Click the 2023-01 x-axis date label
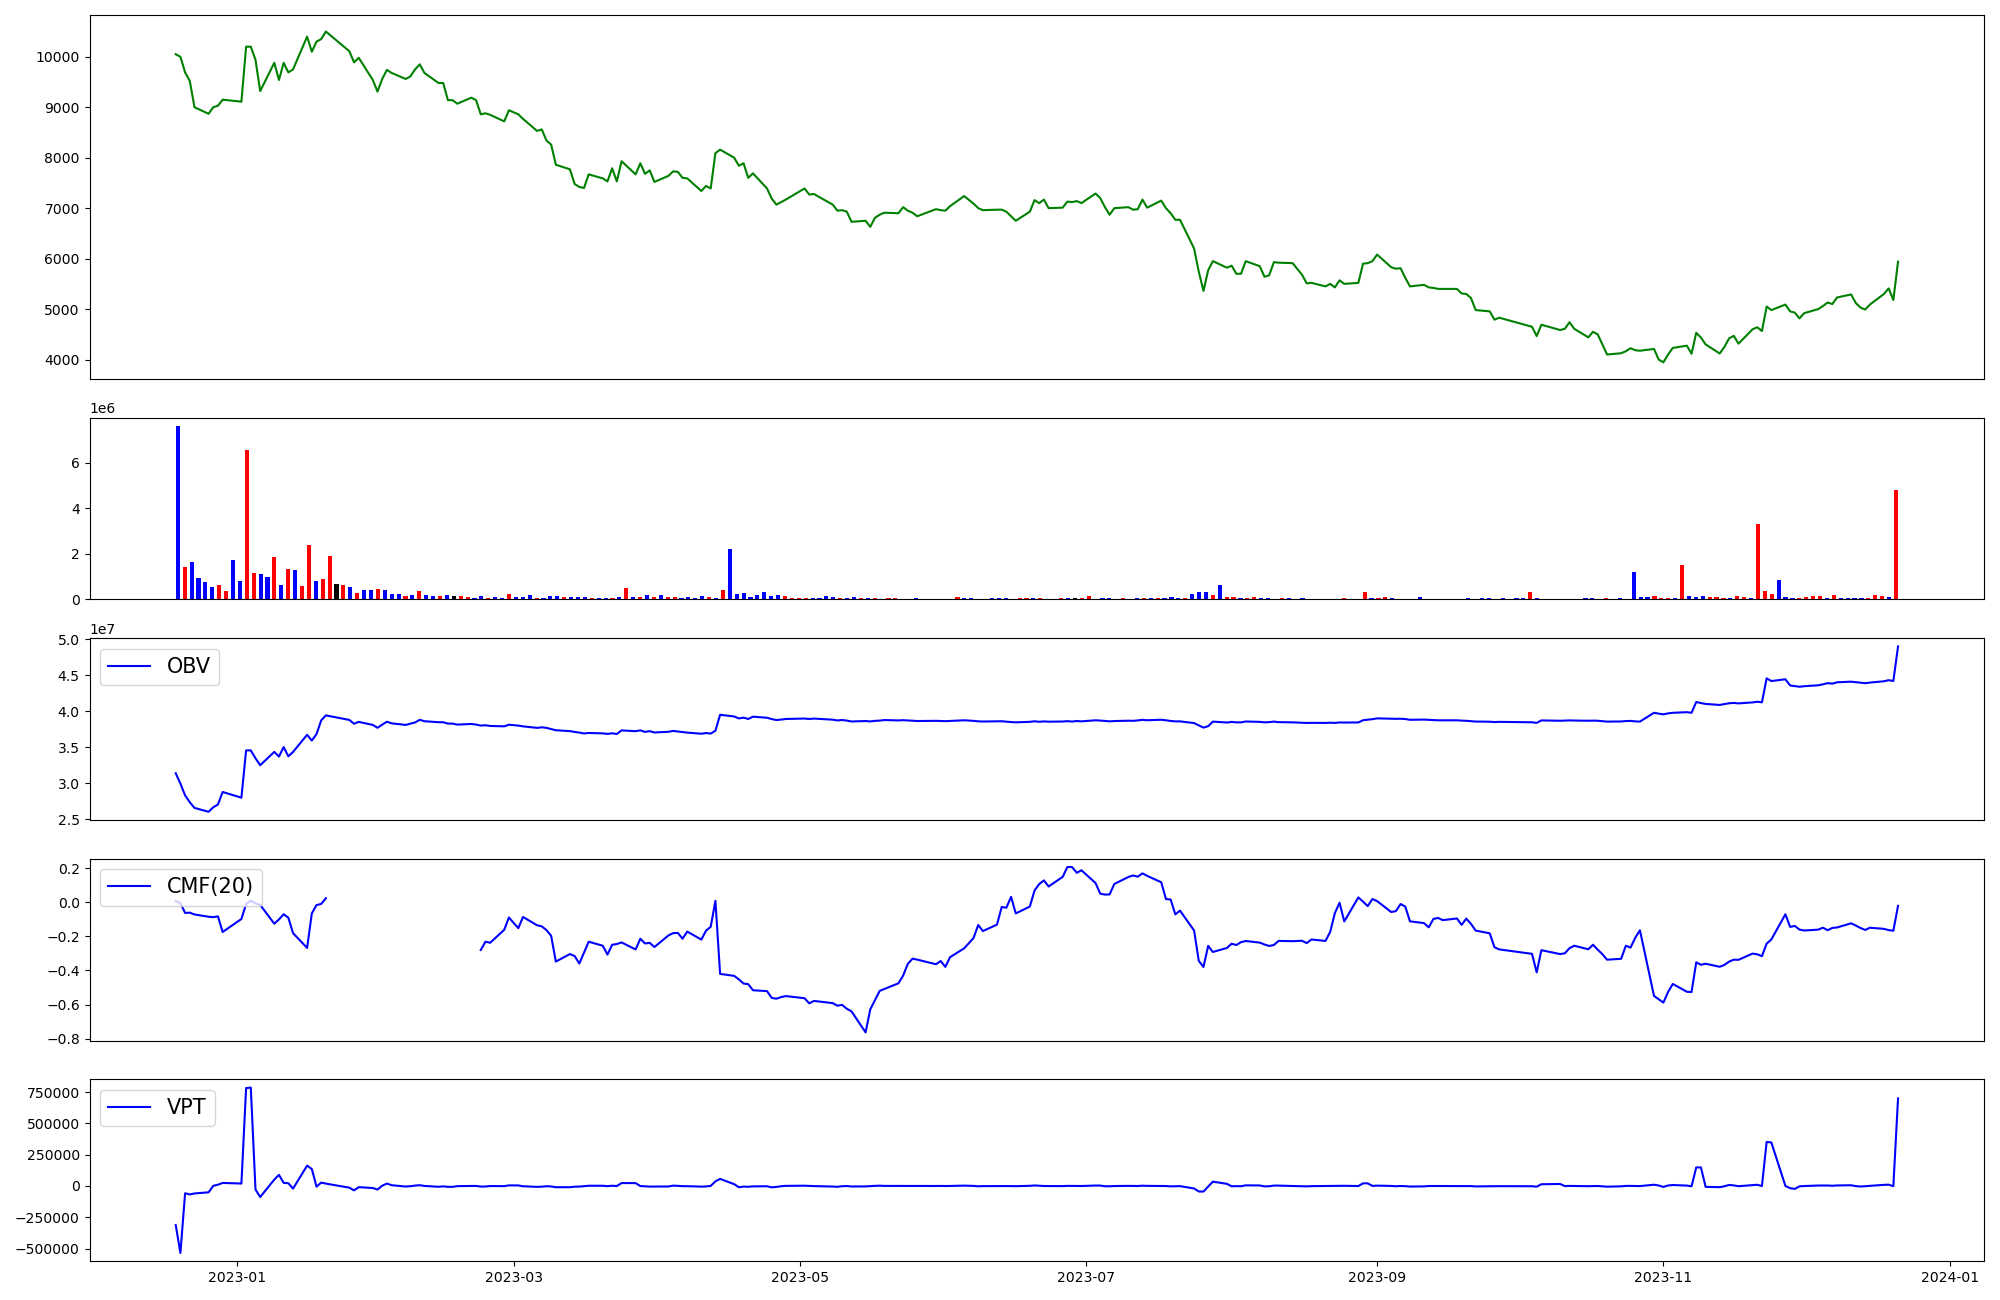Image resolution: width=2000 pixels, height=1300 pixels. click(237, 1276)
